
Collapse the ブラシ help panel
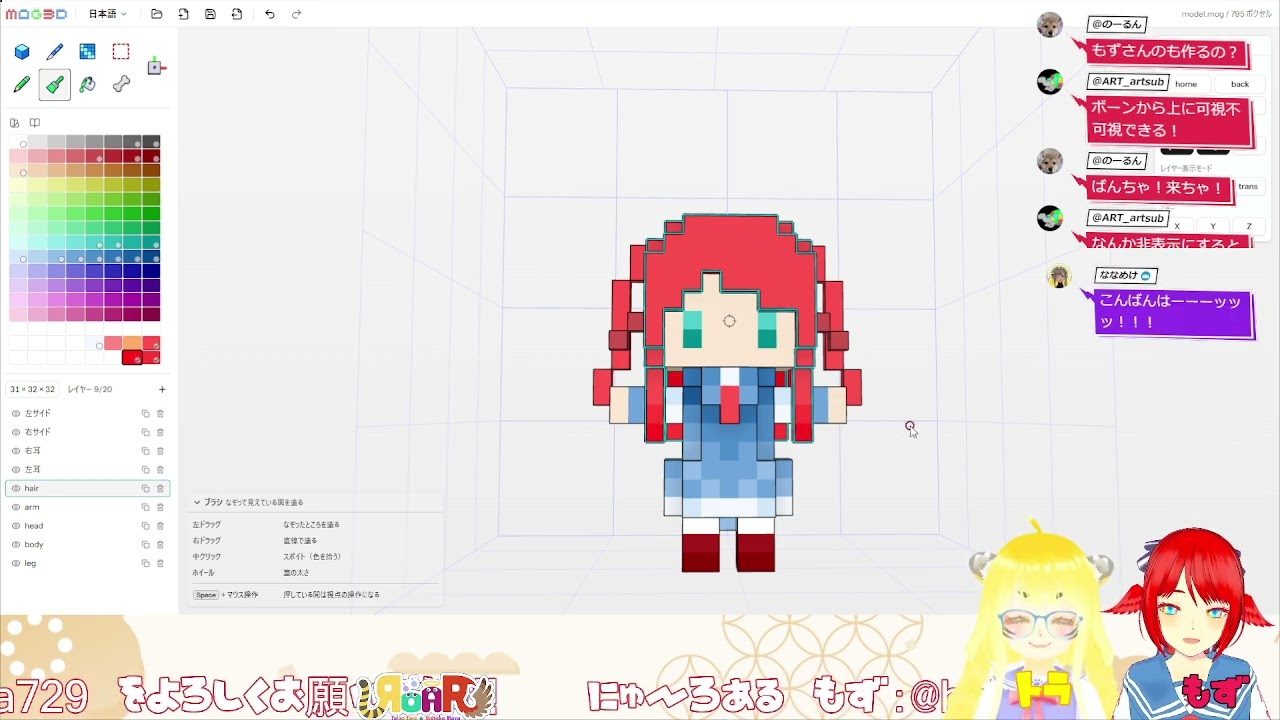(x=197, y=502)
